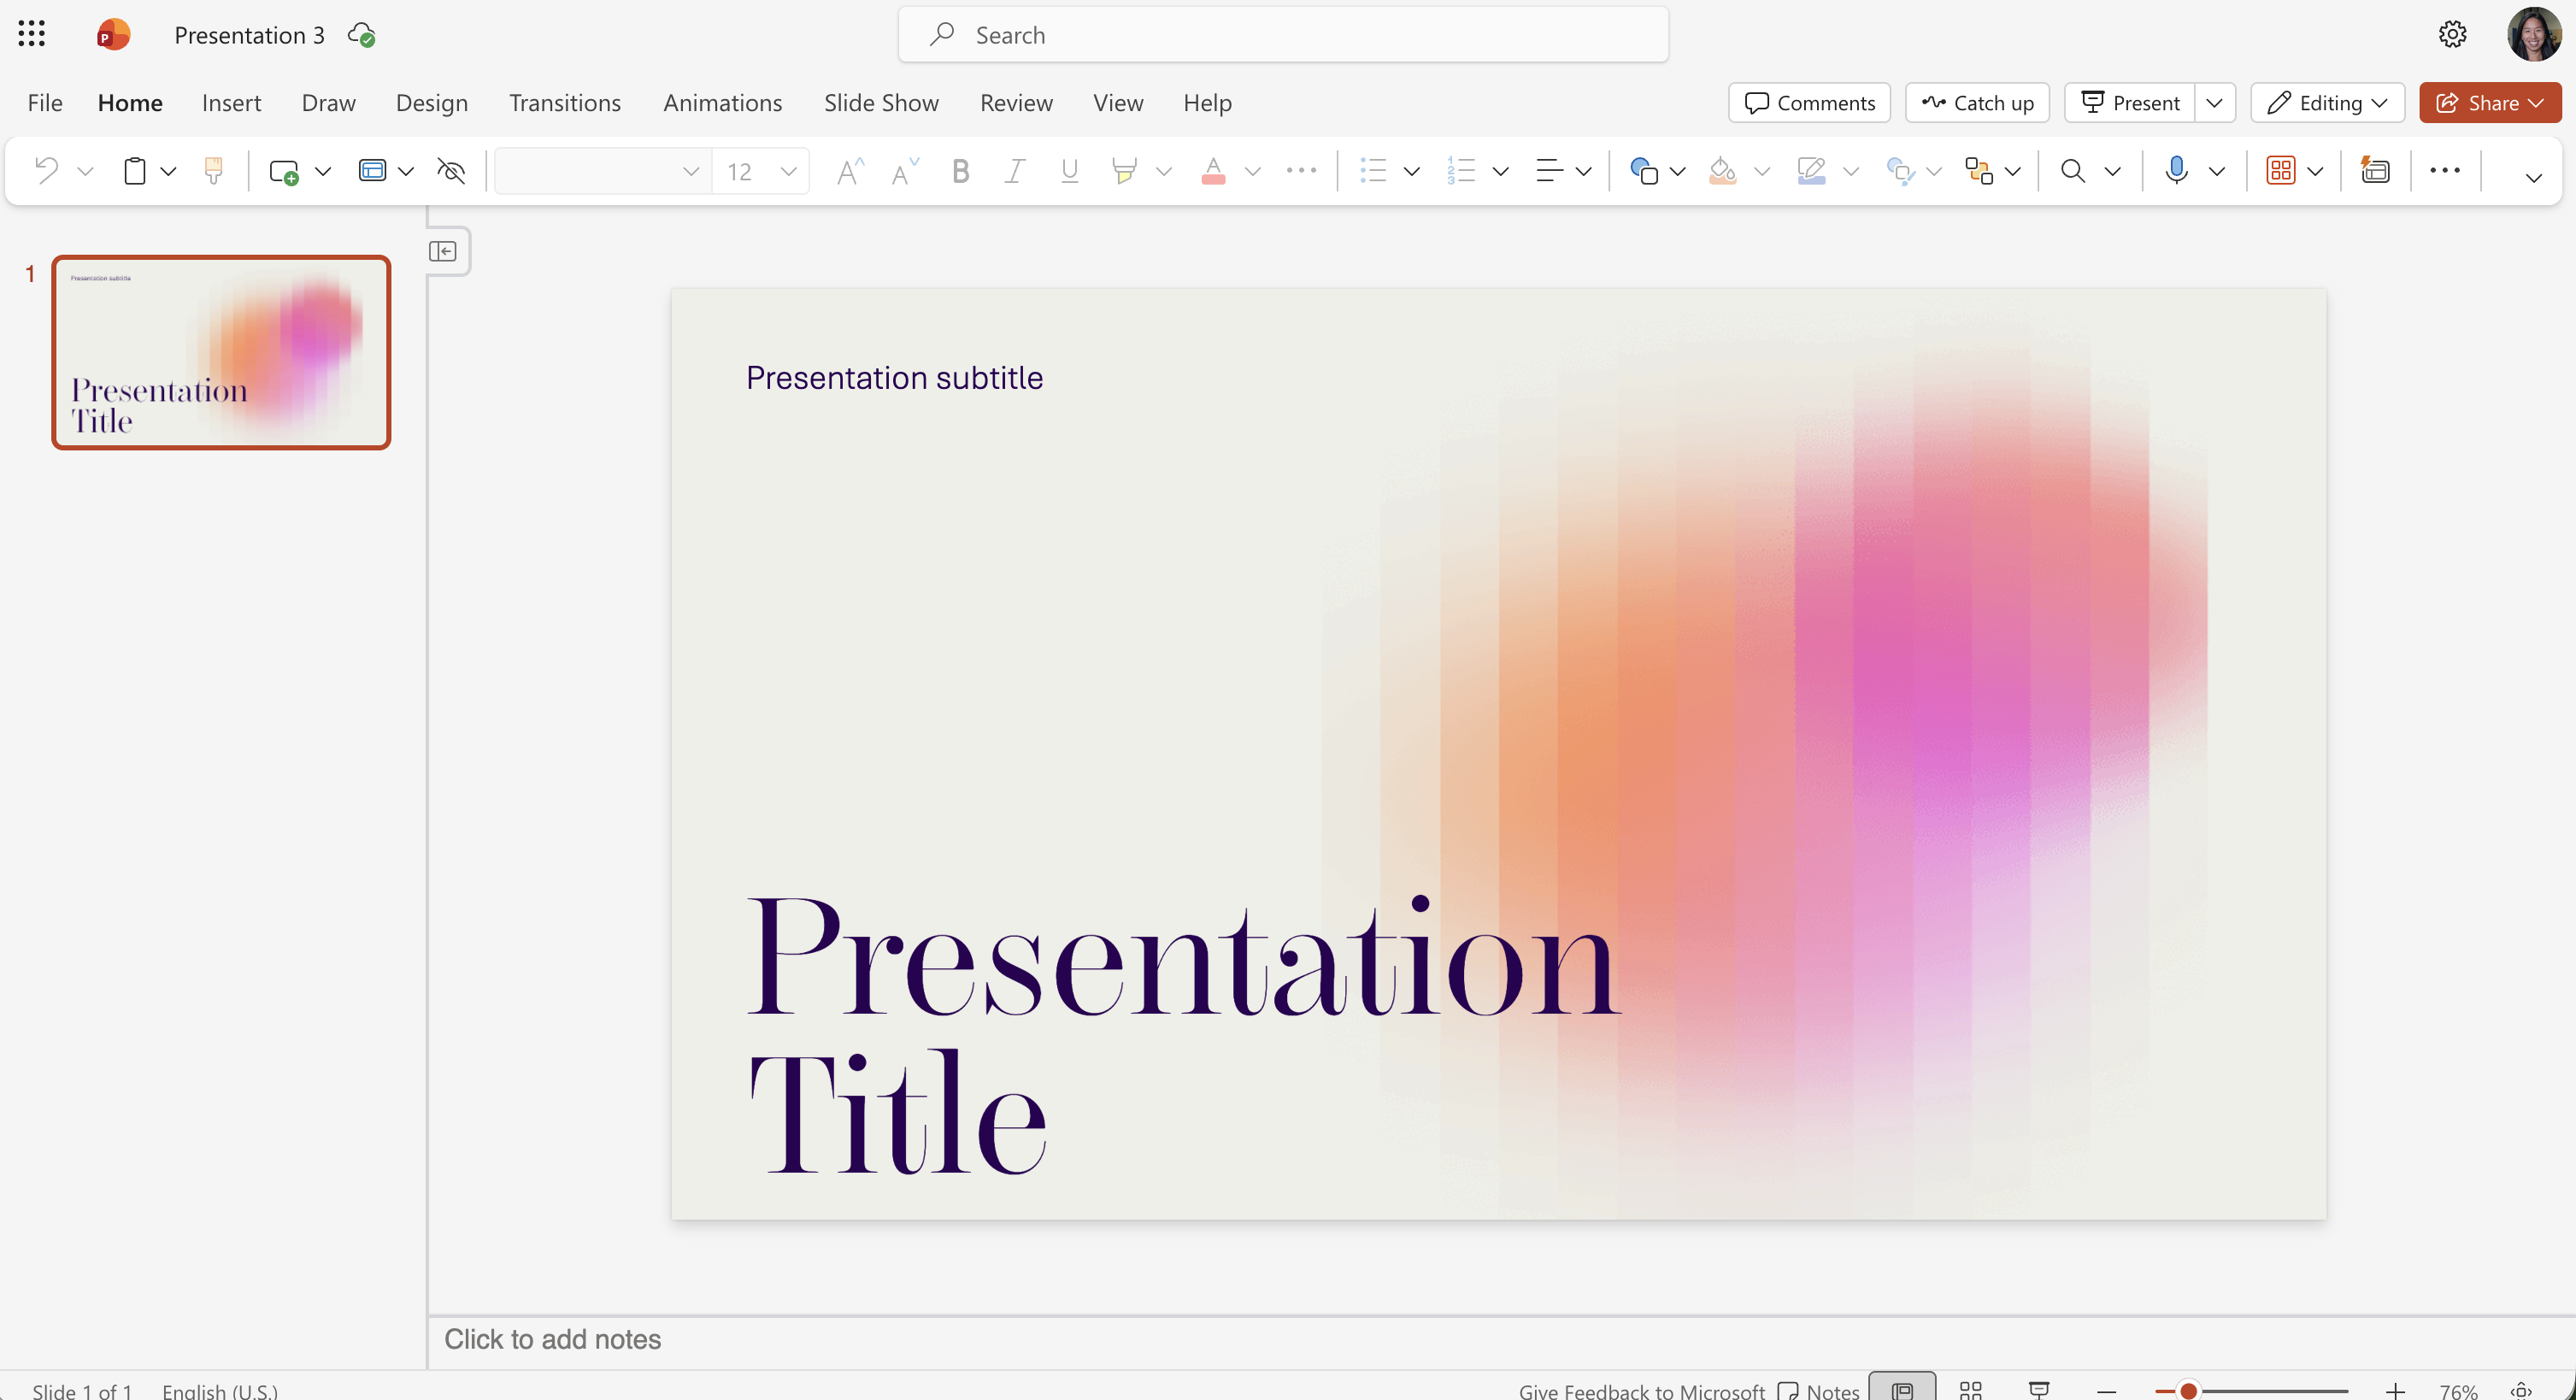Open the settings gear
This screenshot has width=2576, height=1400.
click(x=2452, y=34)
